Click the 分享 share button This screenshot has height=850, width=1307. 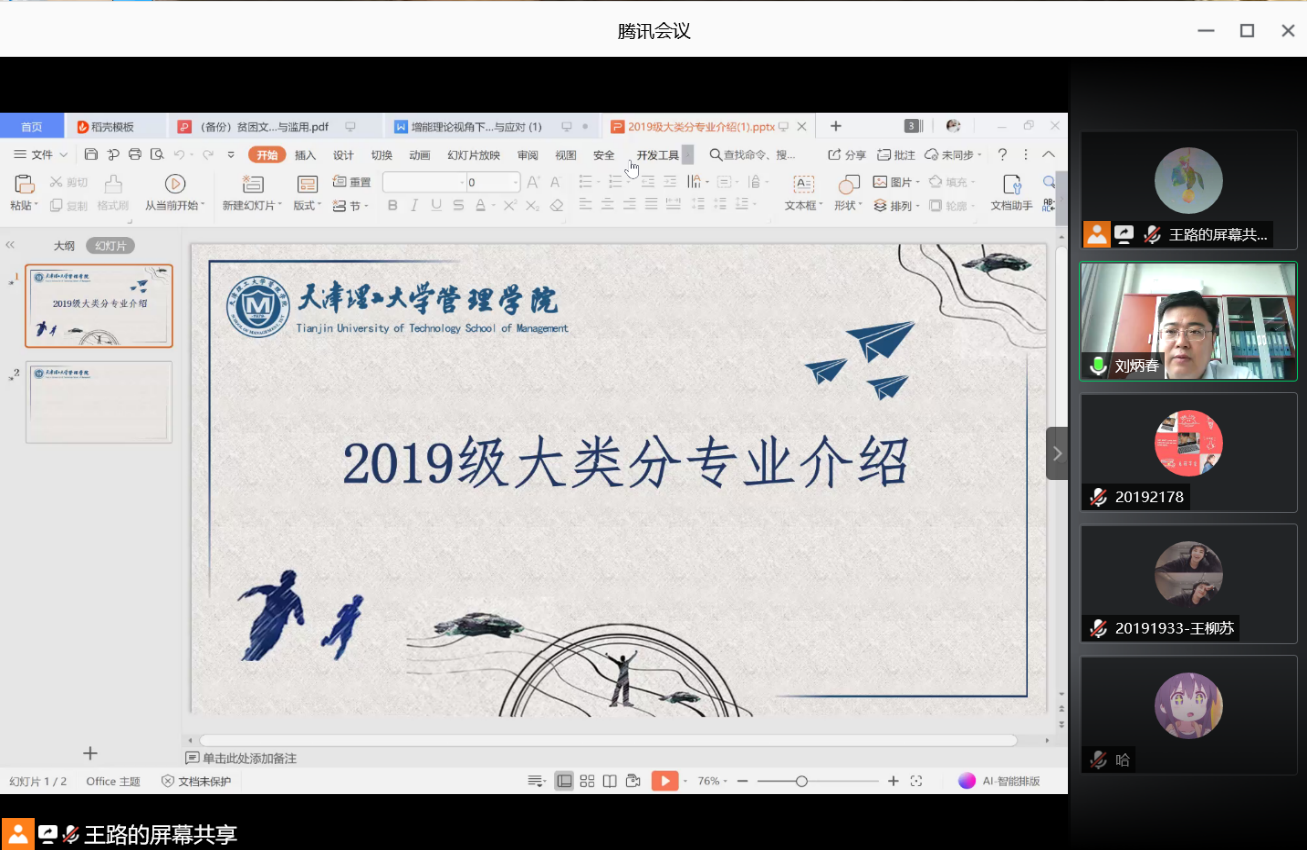[x=847, y=155]
